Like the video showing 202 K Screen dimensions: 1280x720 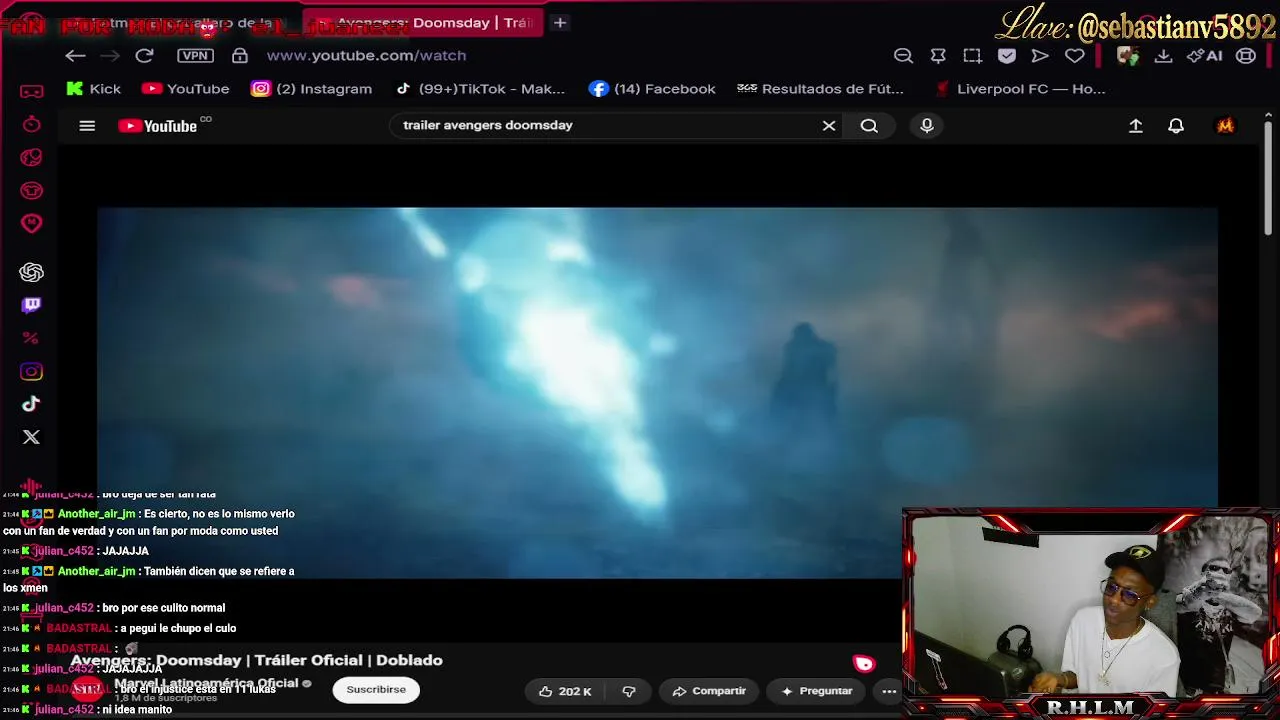[565, 691]
